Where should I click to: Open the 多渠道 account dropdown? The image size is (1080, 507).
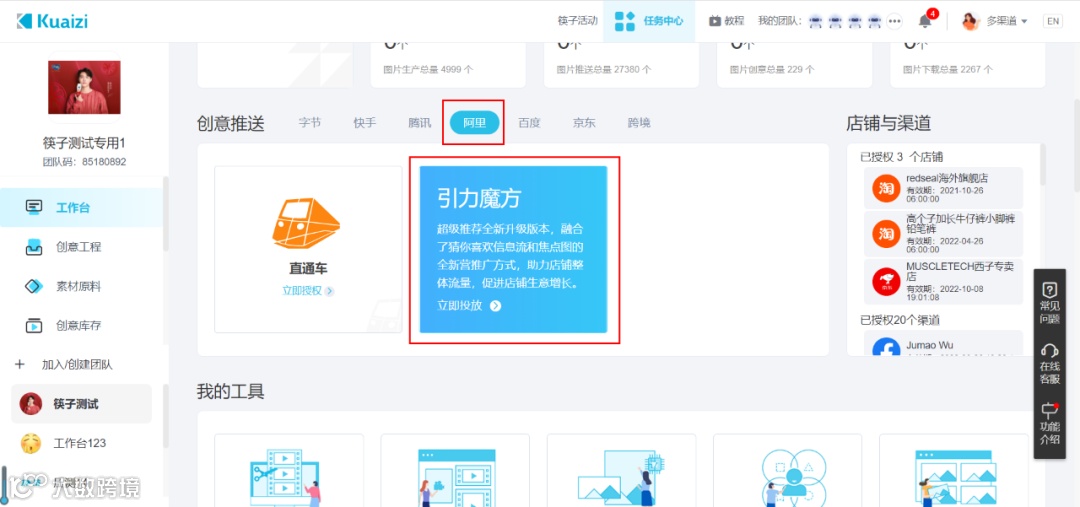click(x=1007, y=21)
